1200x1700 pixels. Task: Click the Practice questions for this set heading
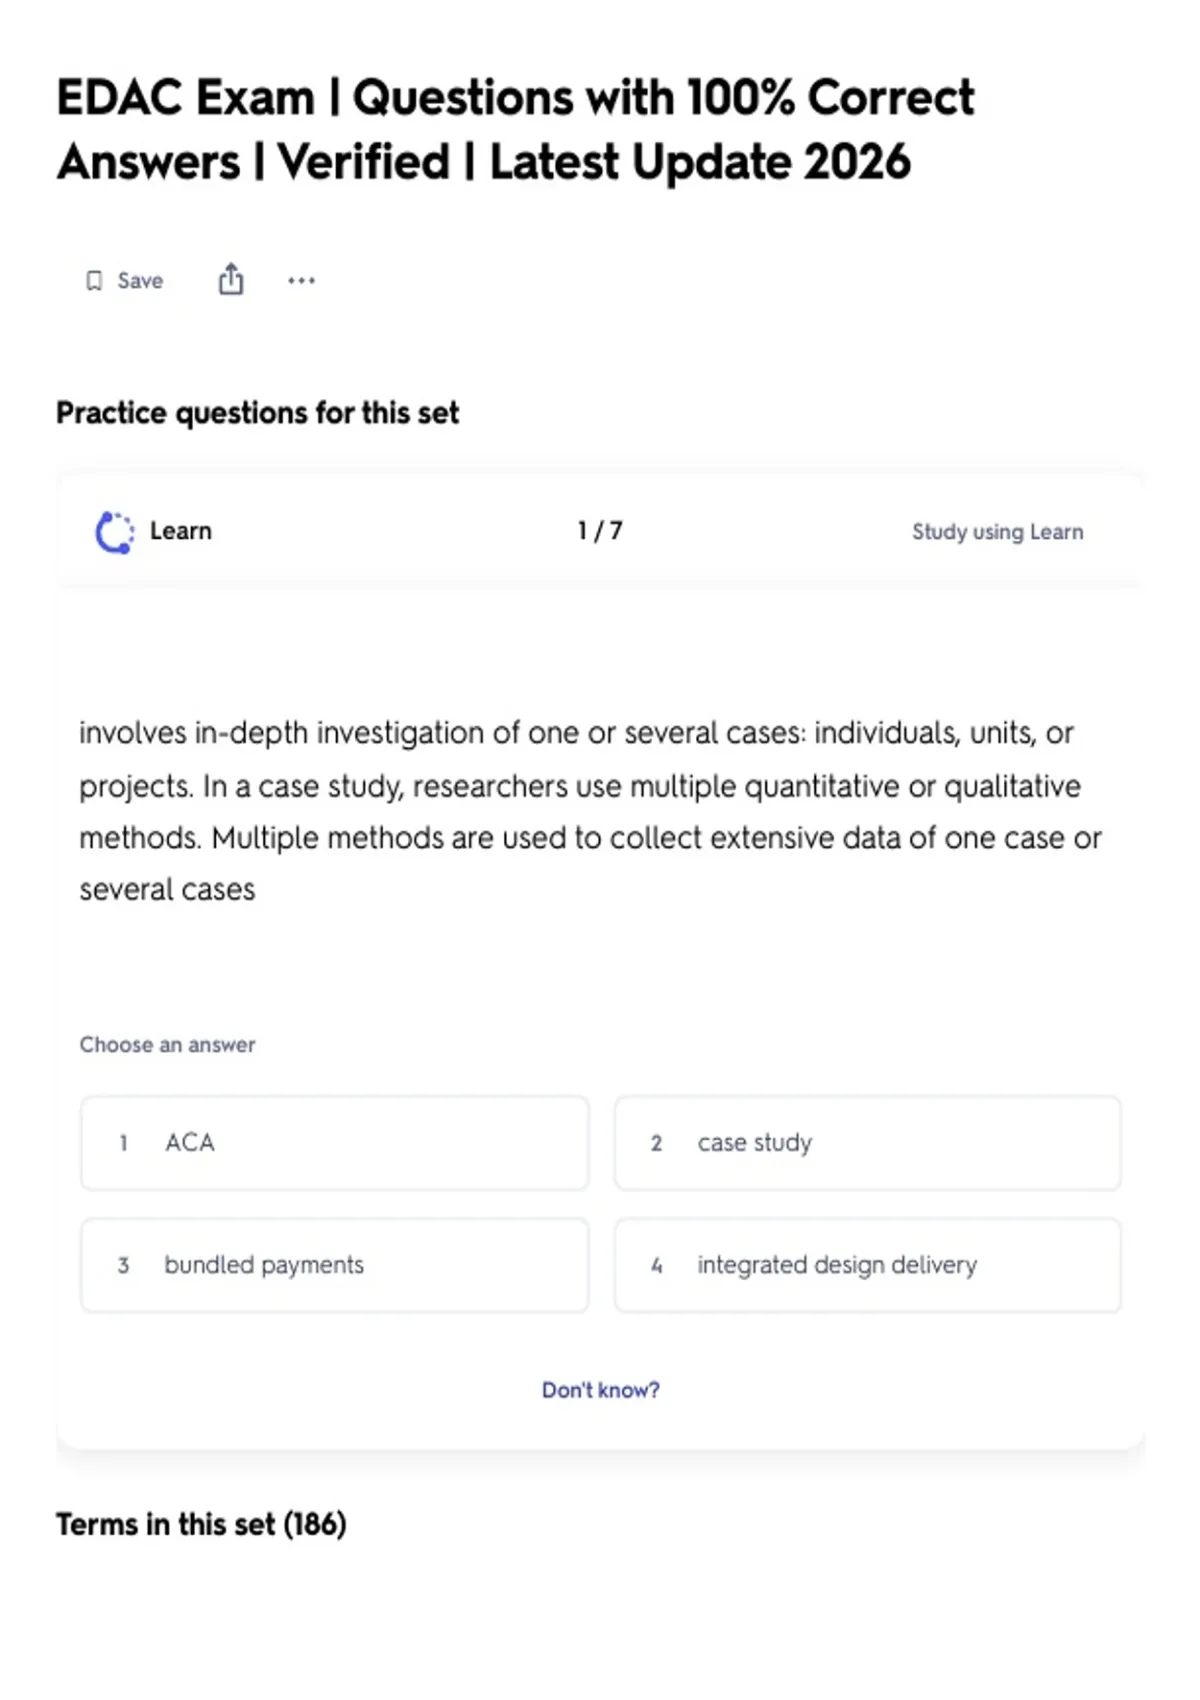pyautogui.click(x=257, y=413)
